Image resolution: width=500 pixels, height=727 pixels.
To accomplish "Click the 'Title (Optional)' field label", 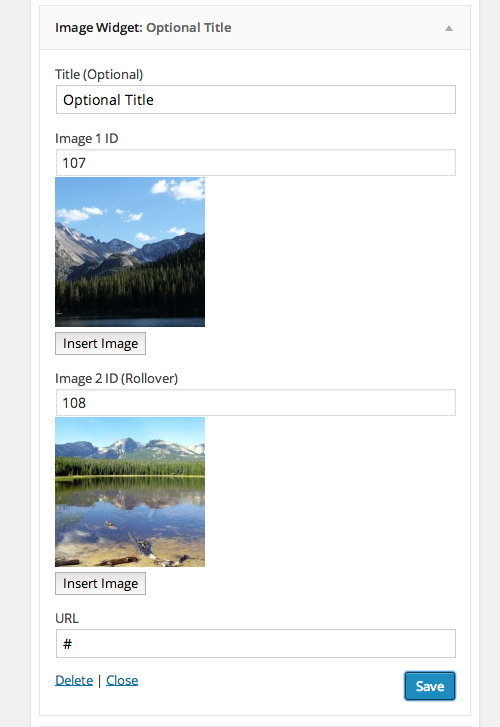I will pyautogui.click(x=99, y=75).
